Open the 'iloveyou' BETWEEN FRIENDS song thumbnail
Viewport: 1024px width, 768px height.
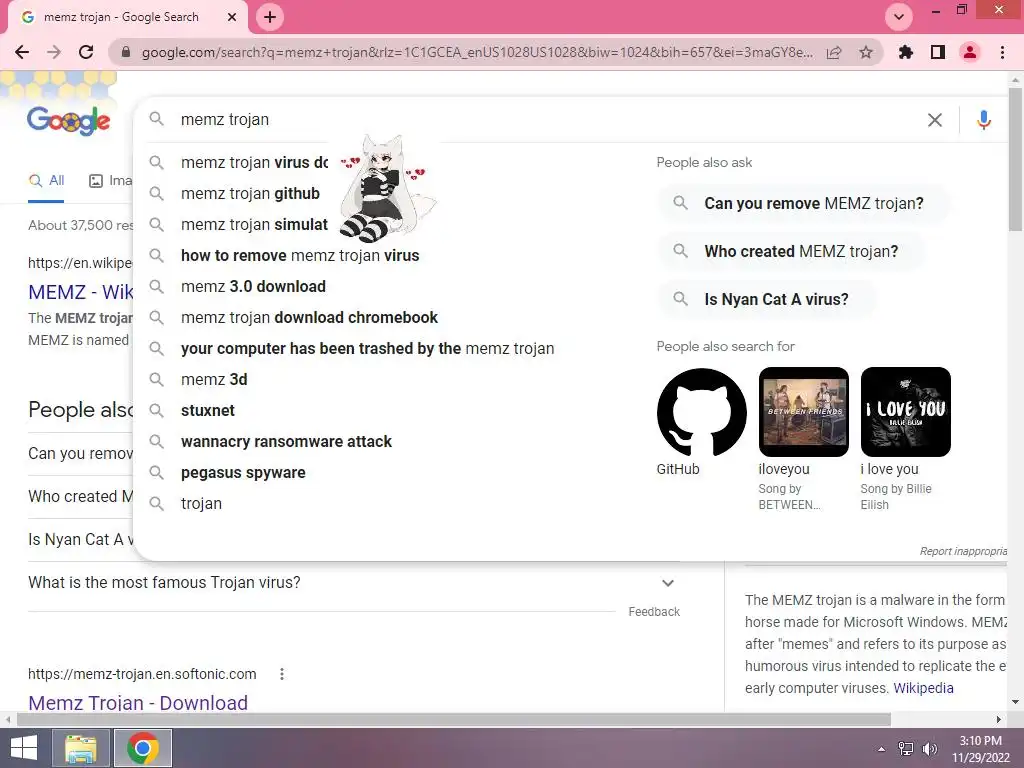pyautogui.click(x=803, y=412)
